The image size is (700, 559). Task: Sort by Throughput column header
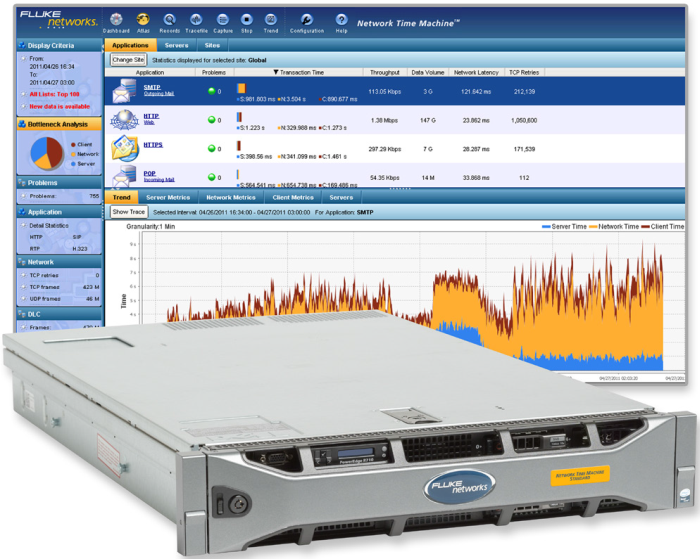[x=385, y=72]
